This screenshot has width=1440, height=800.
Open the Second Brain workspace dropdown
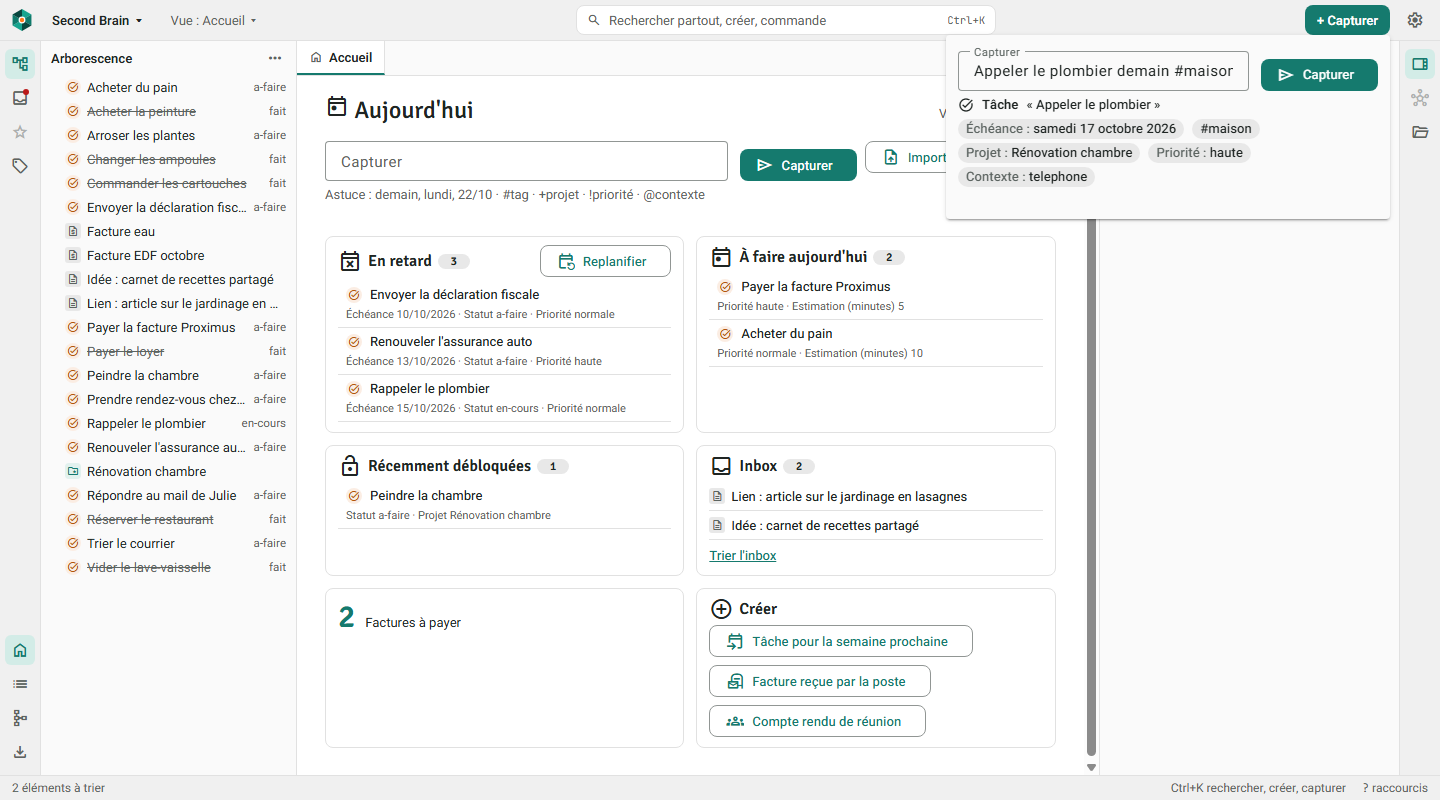pyautogui.click(x=97, y=20)
